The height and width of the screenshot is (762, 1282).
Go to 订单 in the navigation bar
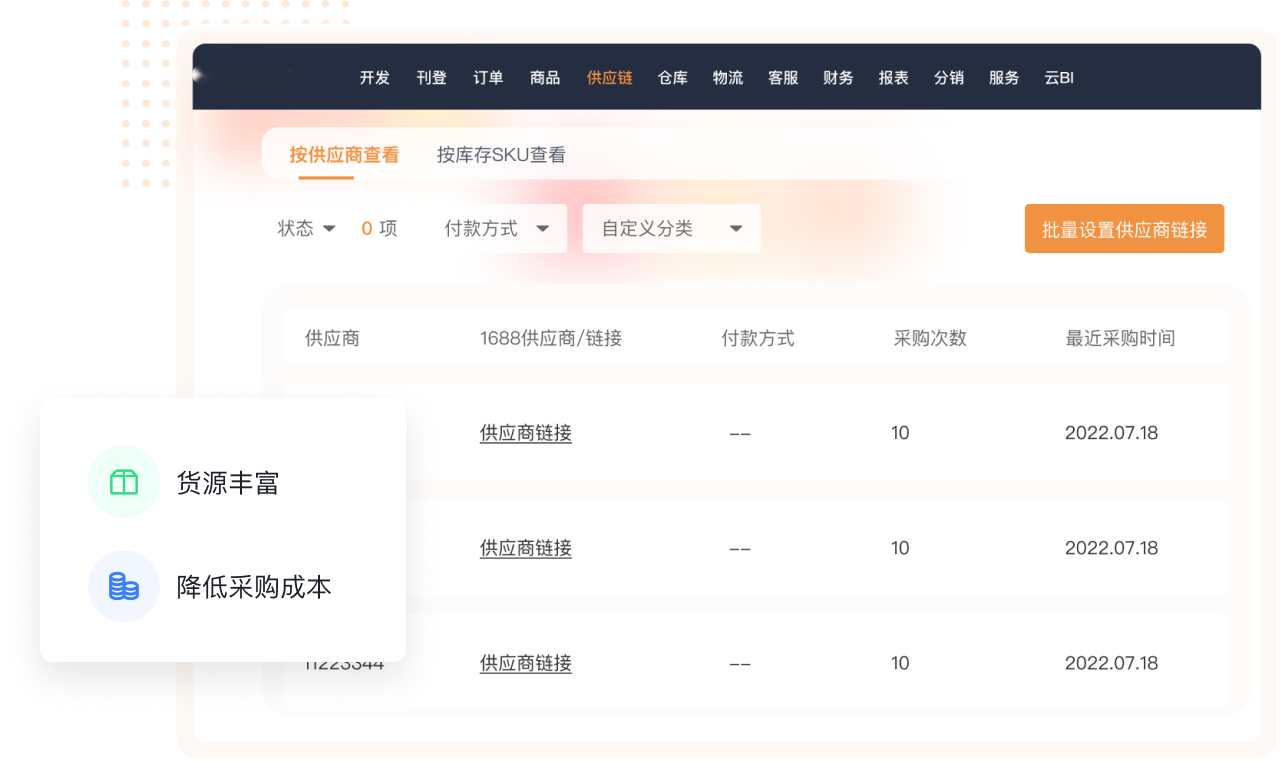(x=488, y=78)
